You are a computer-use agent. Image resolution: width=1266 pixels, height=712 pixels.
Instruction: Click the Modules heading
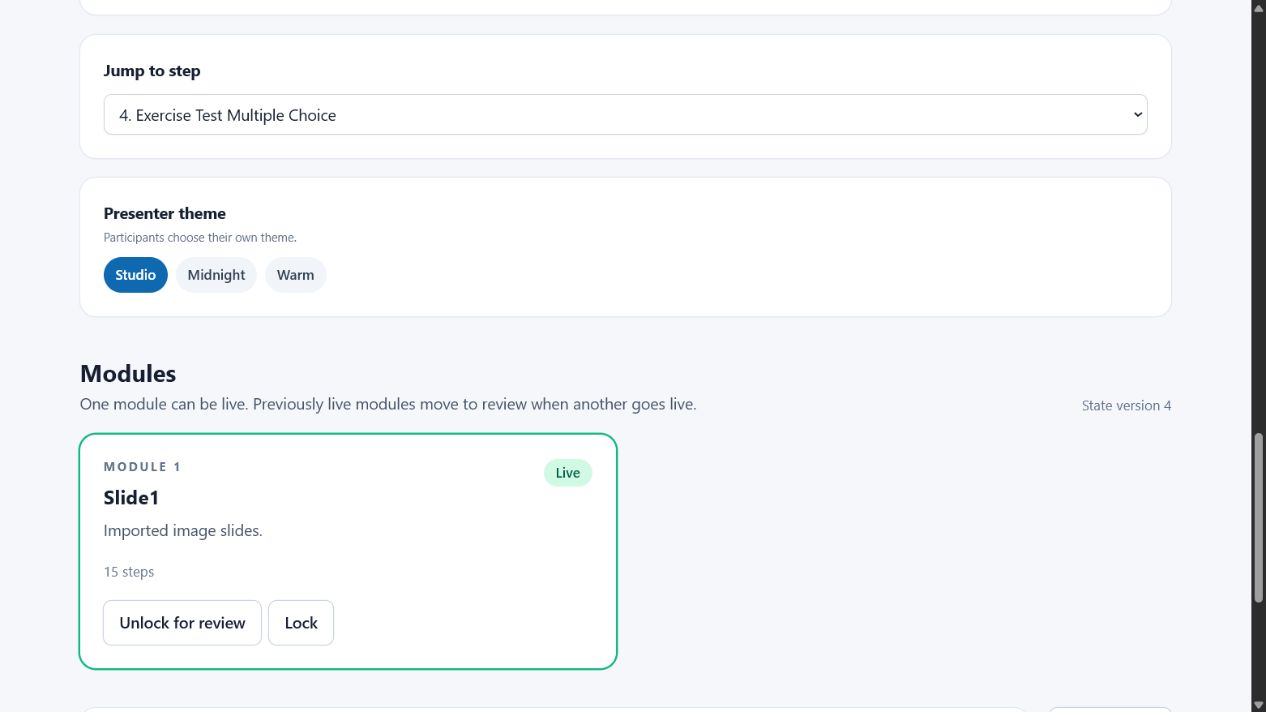coord(128,374)
